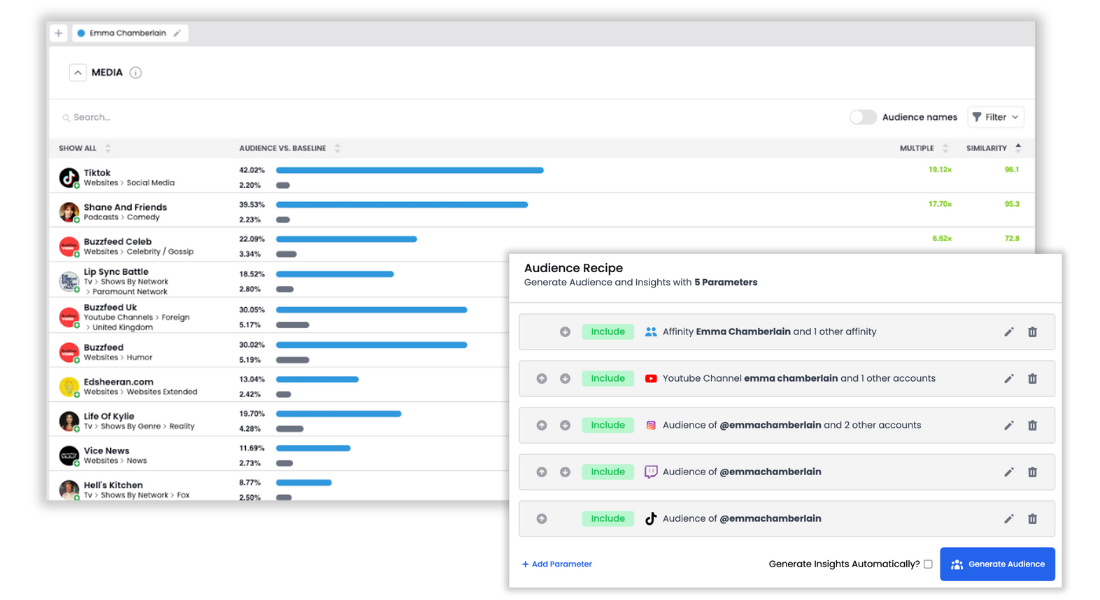Click the Hell's Kitchen avatar
The image size is (1100, 600).
point(69,490)
